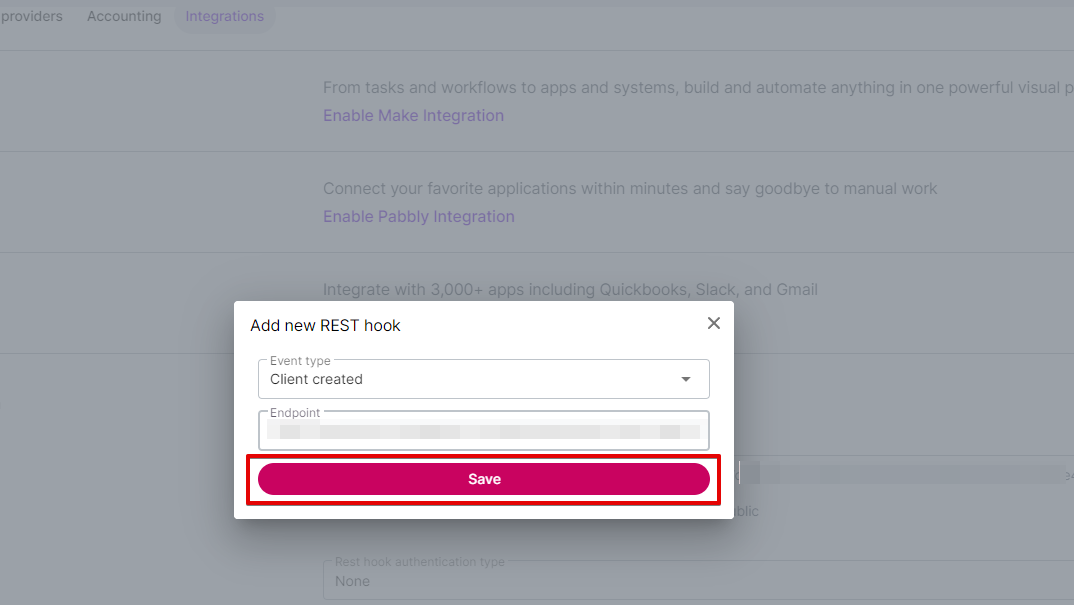The height and width of the screenshot is (605, 1074).
Task: Open the Rest hook authentication type dropdown
Action: point(699,580)
